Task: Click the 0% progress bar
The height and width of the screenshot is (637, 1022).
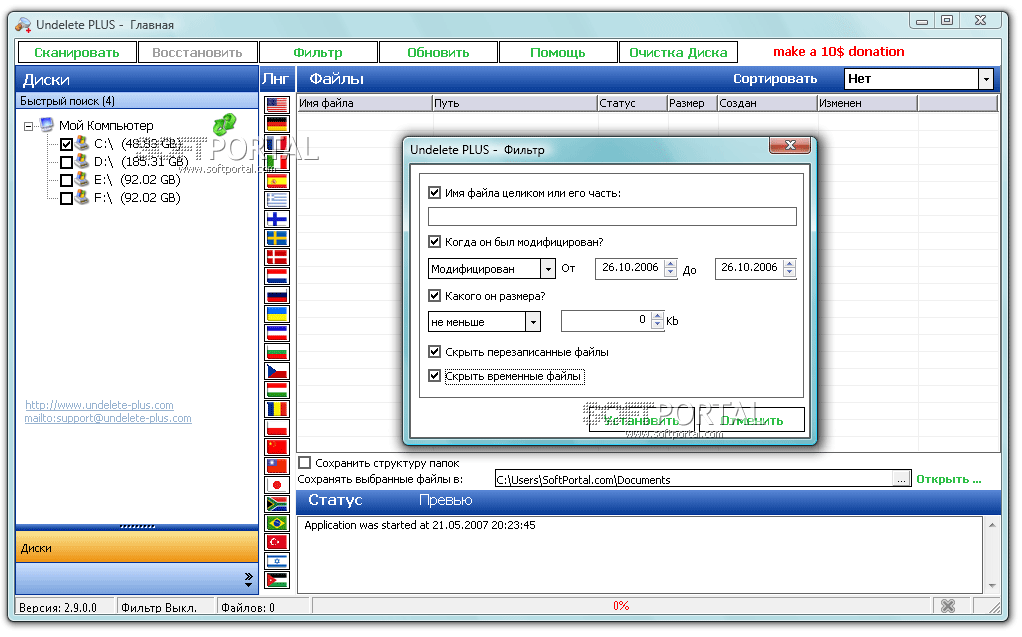Action: point(620,606)
